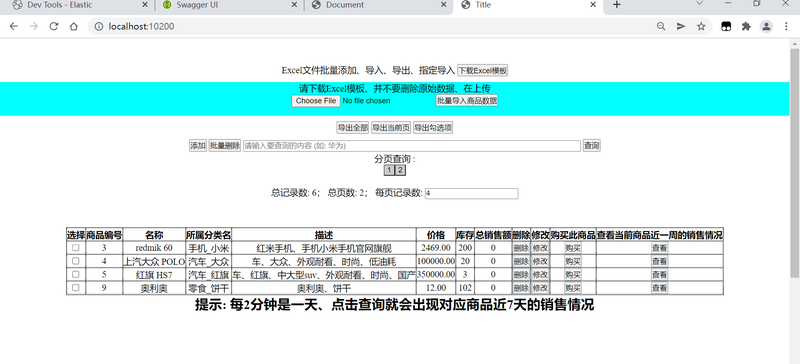Image resolution: width=800 pixels, height=364 pixels.
Task: Click 修改 for redmik 60 row
Action: [x=540, y=248]
